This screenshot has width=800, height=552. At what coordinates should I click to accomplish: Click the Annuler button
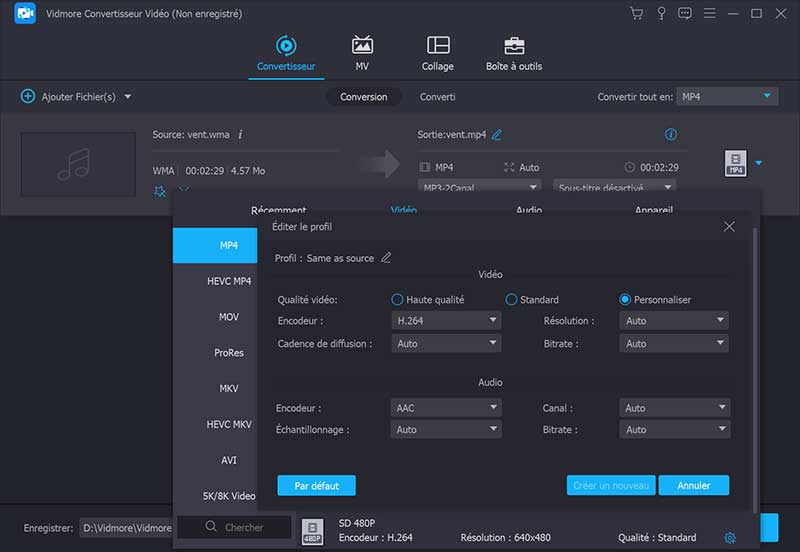tap(693, 486)
